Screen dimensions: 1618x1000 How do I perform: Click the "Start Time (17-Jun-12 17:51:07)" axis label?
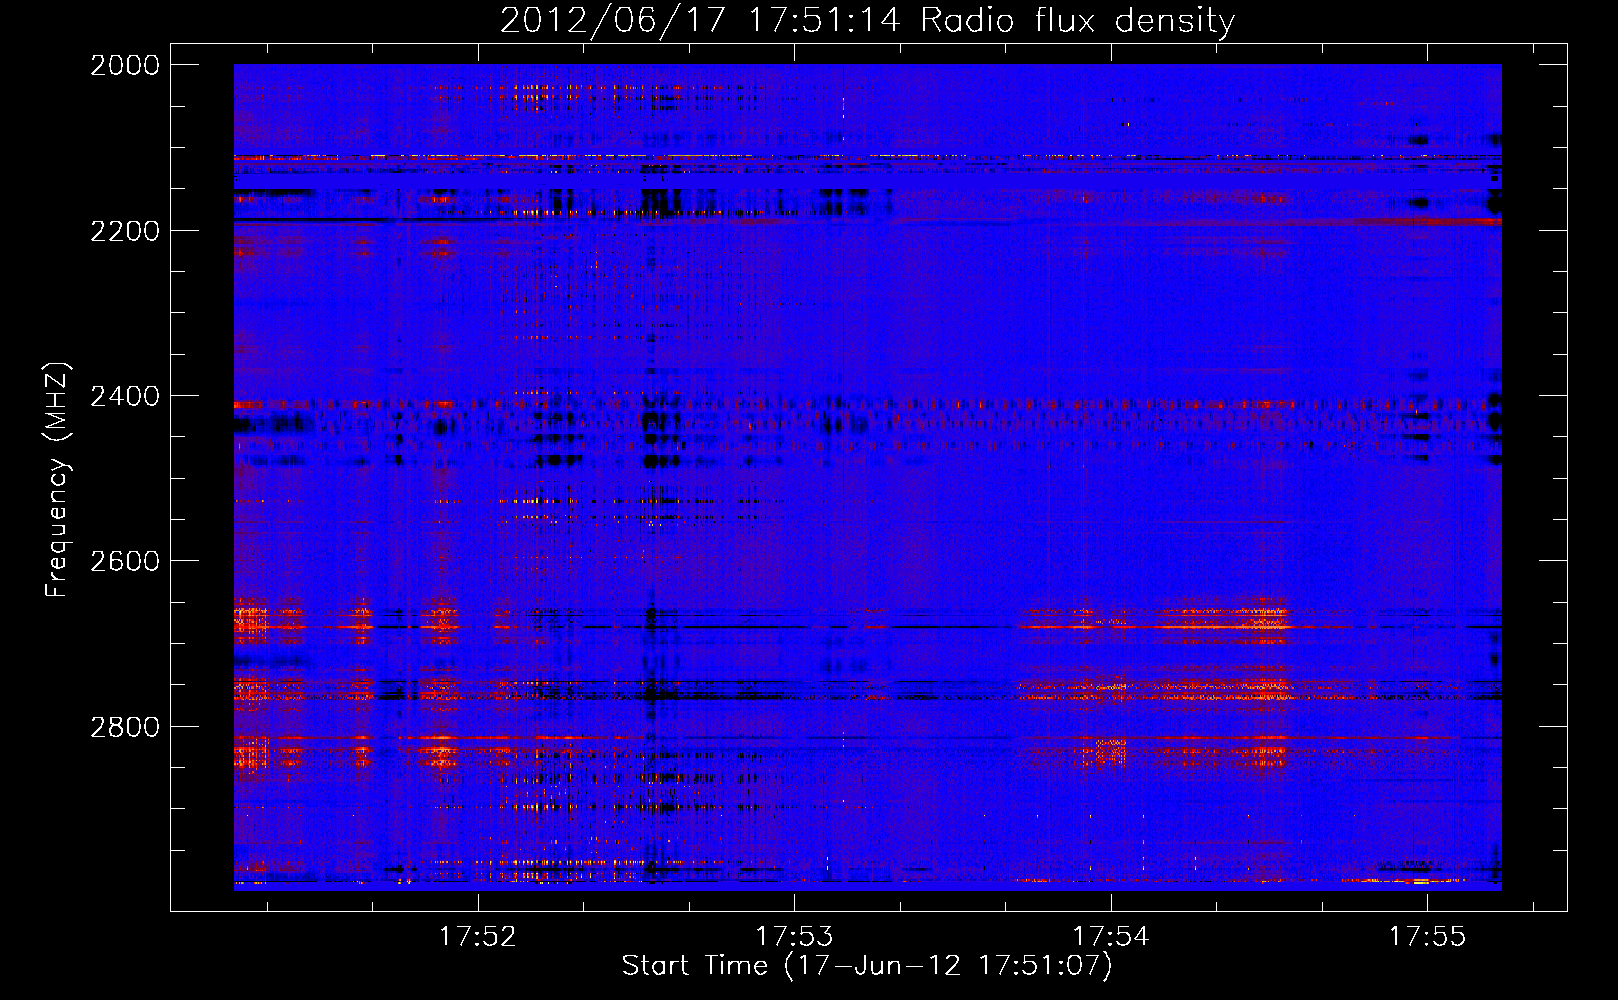click(x=867, y=966)
